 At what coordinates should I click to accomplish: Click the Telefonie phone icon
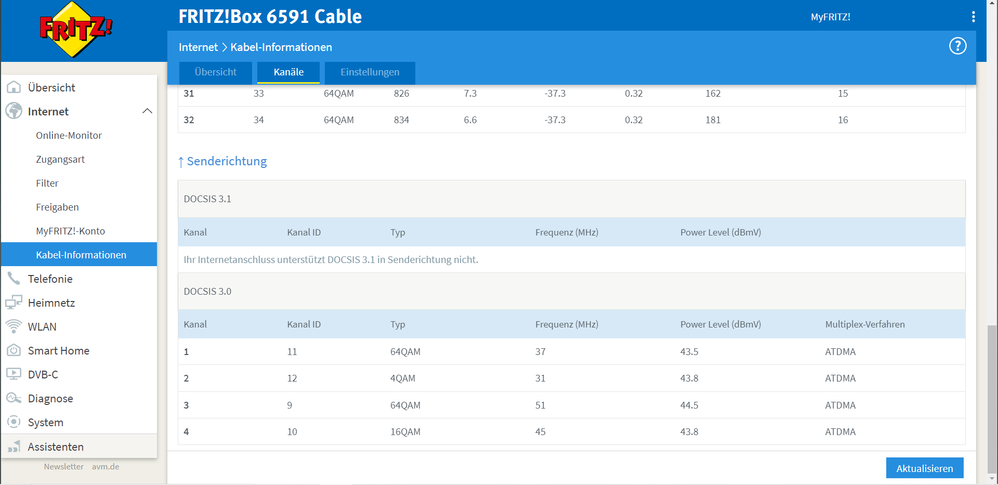point(14,278)
